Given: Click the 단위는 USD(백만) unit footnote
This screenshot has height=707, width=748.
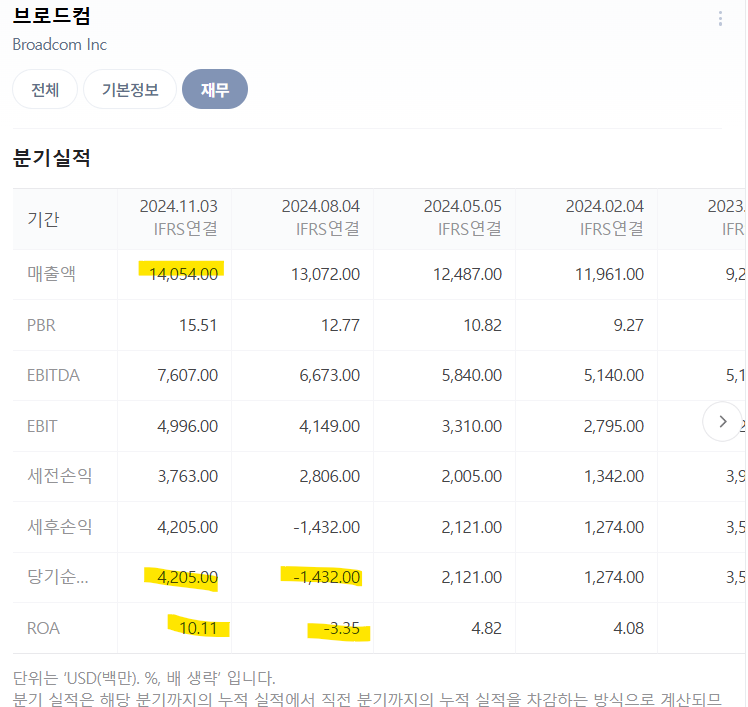Looking at the screenshot, I should click(x=144, y=678).
